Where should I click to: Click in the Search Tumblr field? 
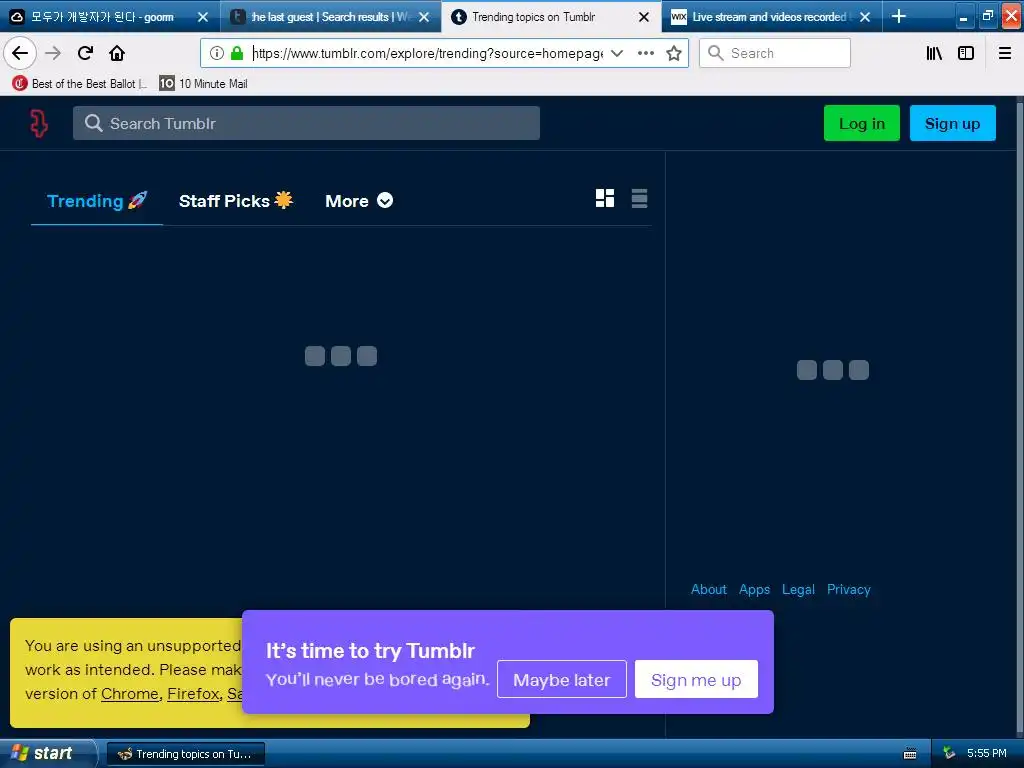(x=306, y=123)
